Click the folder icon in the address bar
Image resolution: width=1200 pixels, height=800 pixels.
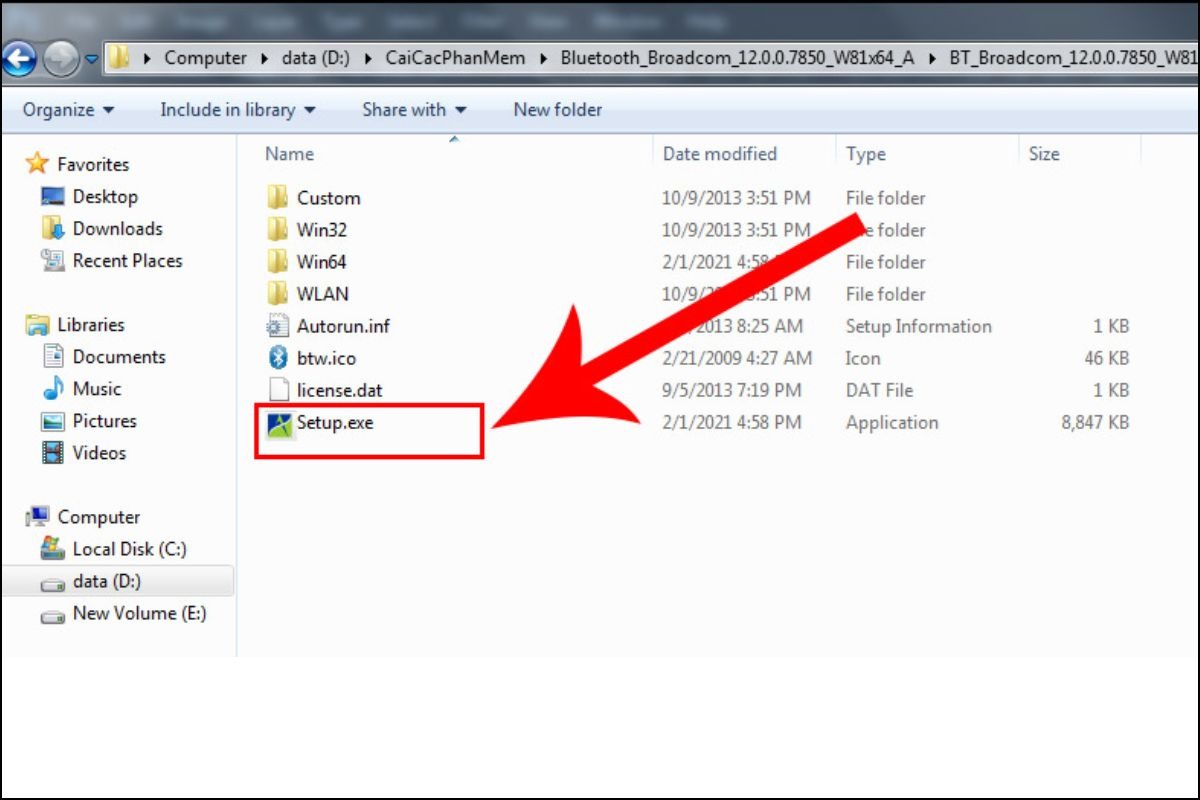(118, 57)
